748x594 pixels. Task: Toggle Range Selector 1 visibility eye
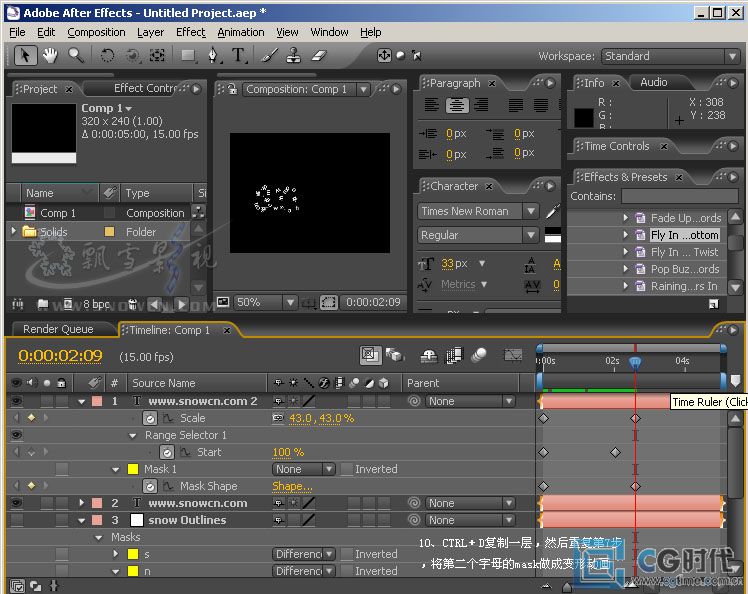click(17, 435)
